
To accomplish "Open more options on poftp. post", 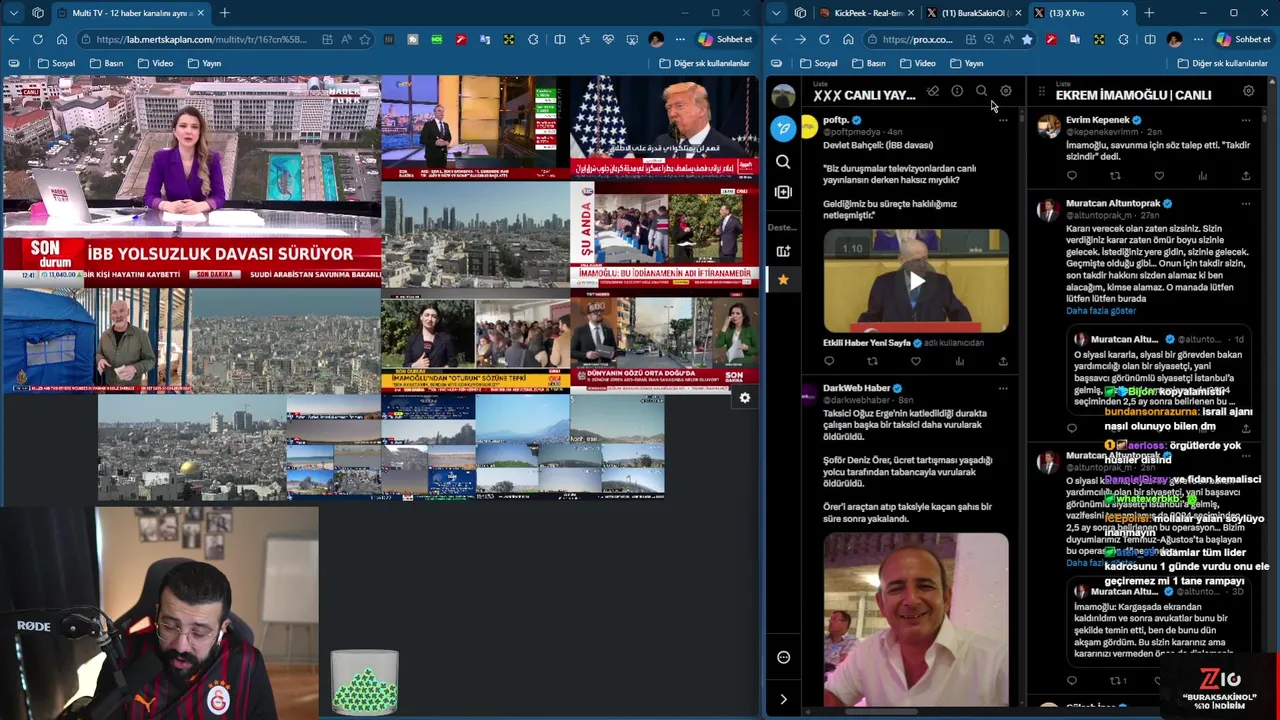I will [x=1003, y=120].
